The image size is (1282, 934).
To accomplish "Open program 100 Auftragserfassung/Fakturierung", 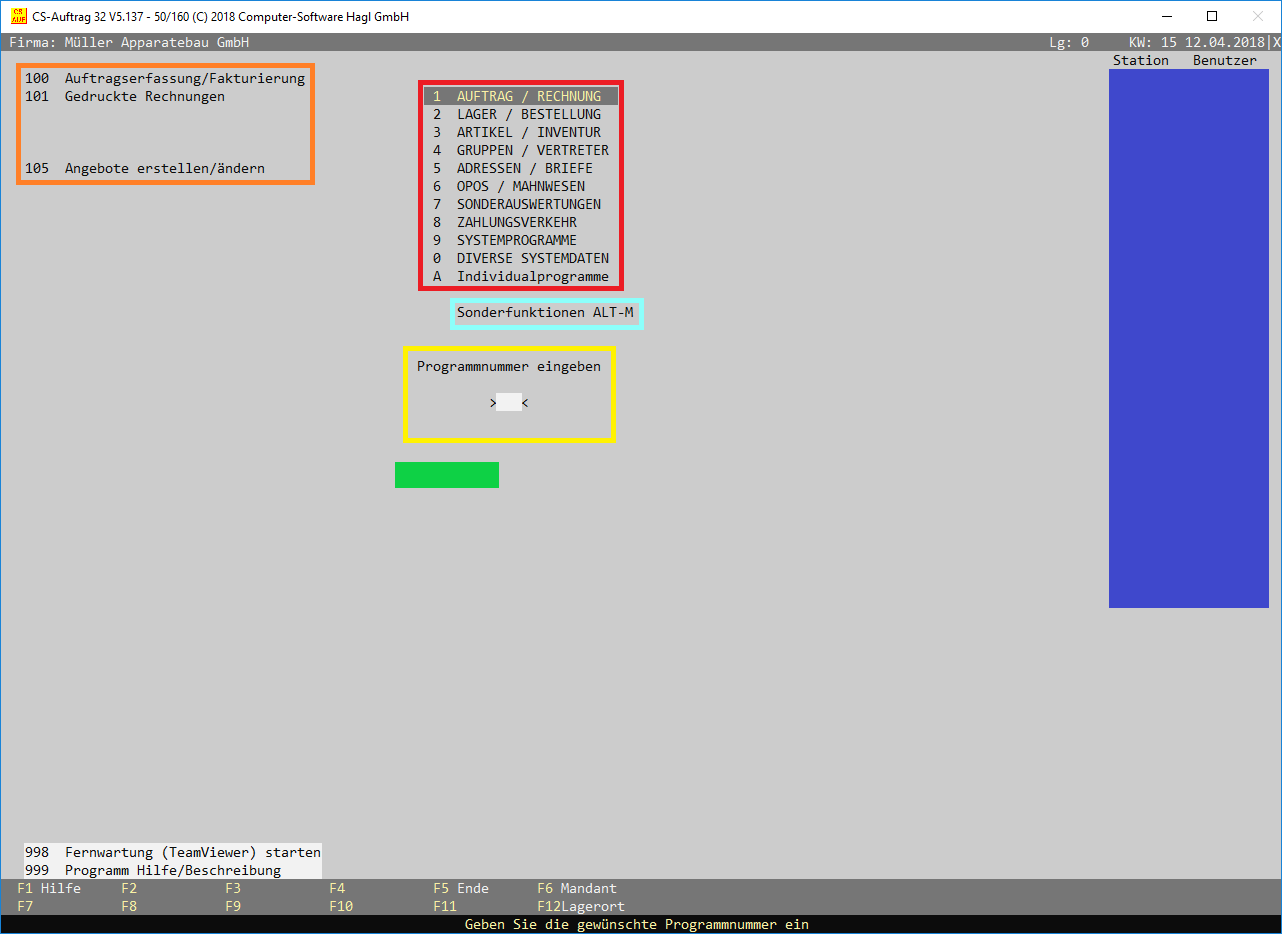I will pyautogui.click(x=165, y=78).
